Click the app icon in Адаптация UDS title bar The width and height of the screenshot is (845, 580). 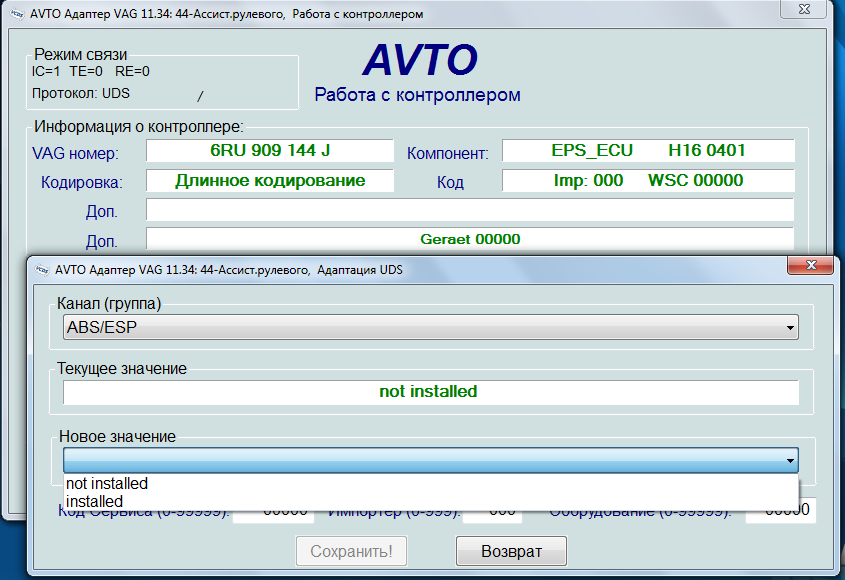click(42, 270)
